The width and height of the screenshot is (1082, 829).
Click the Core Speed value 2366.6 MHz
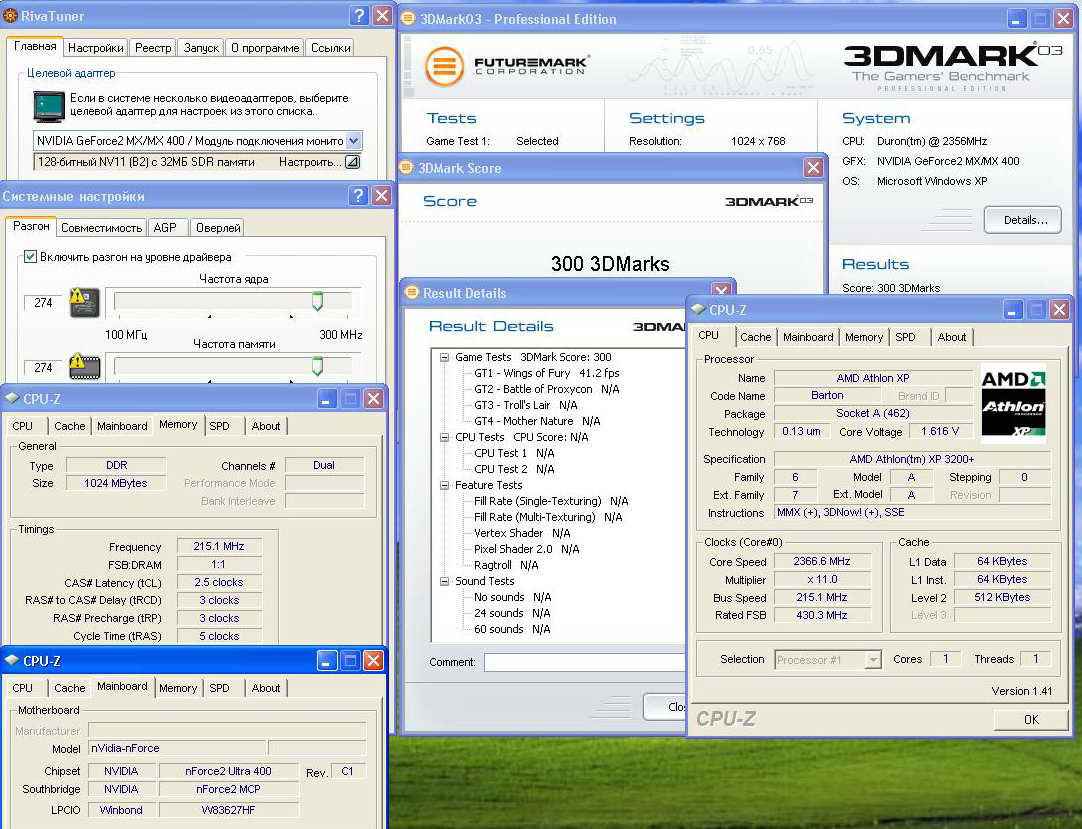pos(821,561)
